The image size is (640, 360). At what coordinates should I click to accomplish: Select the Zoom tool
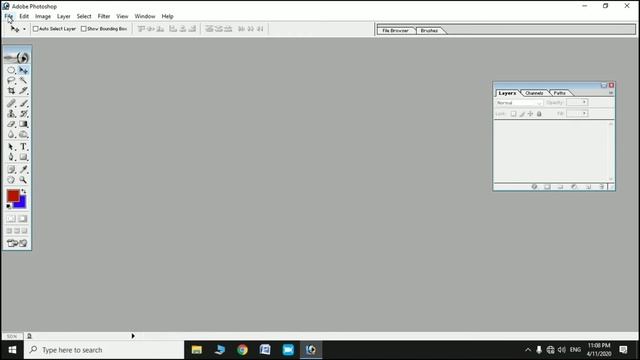23,180
